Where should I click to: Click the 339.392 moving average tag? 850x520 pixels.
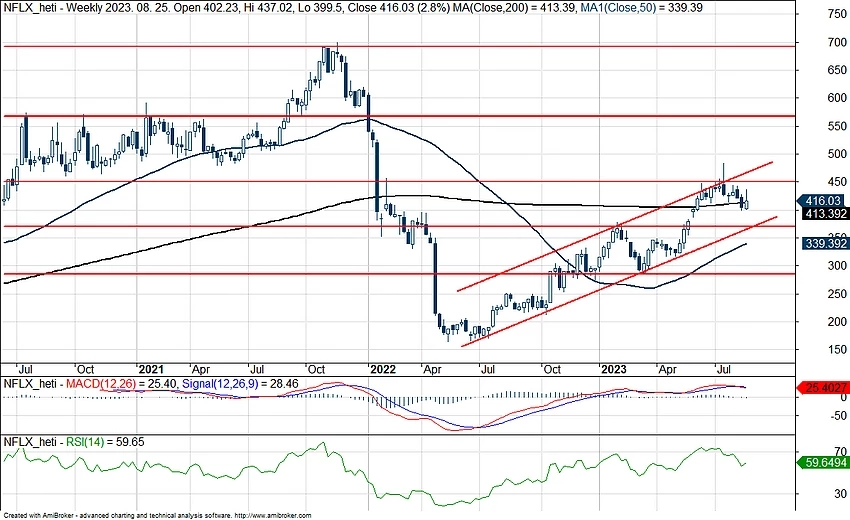tap(823, 243)
